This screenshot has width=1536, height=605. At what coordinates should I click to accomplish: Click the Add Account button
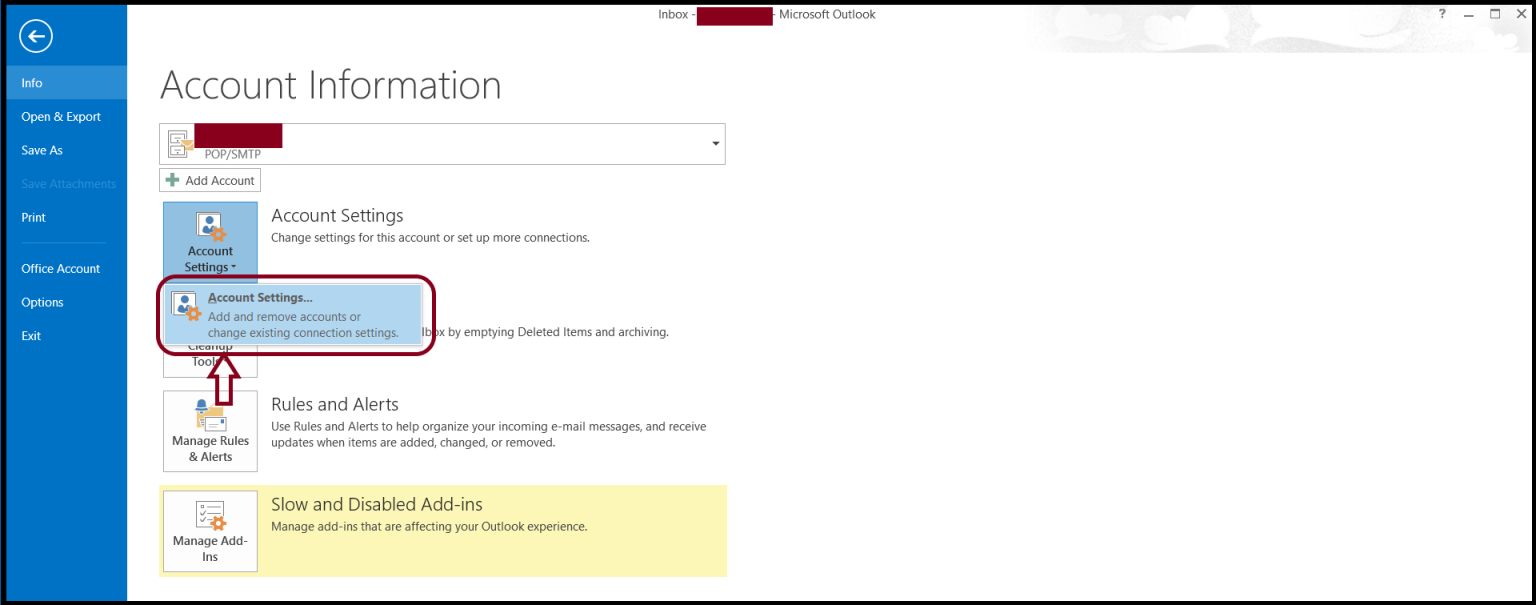click(x=210, y=180)
